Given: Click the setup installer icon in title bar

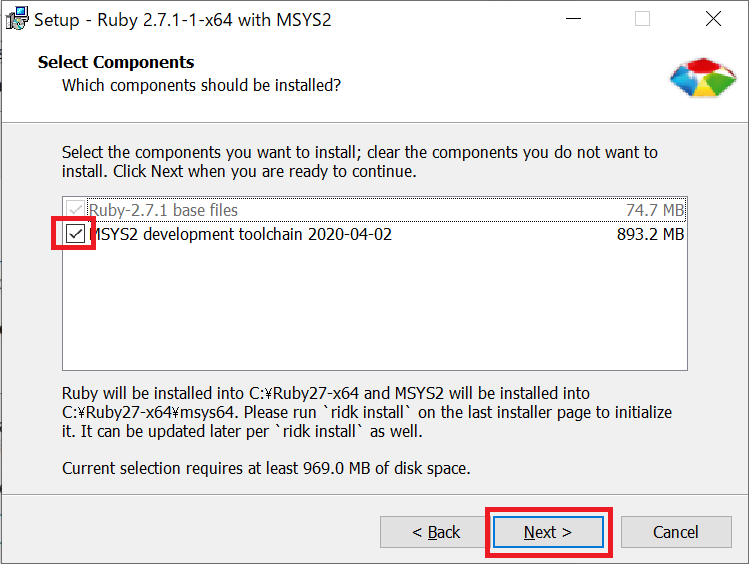Looking at the screenshot, I should click(x=17, y=19).
